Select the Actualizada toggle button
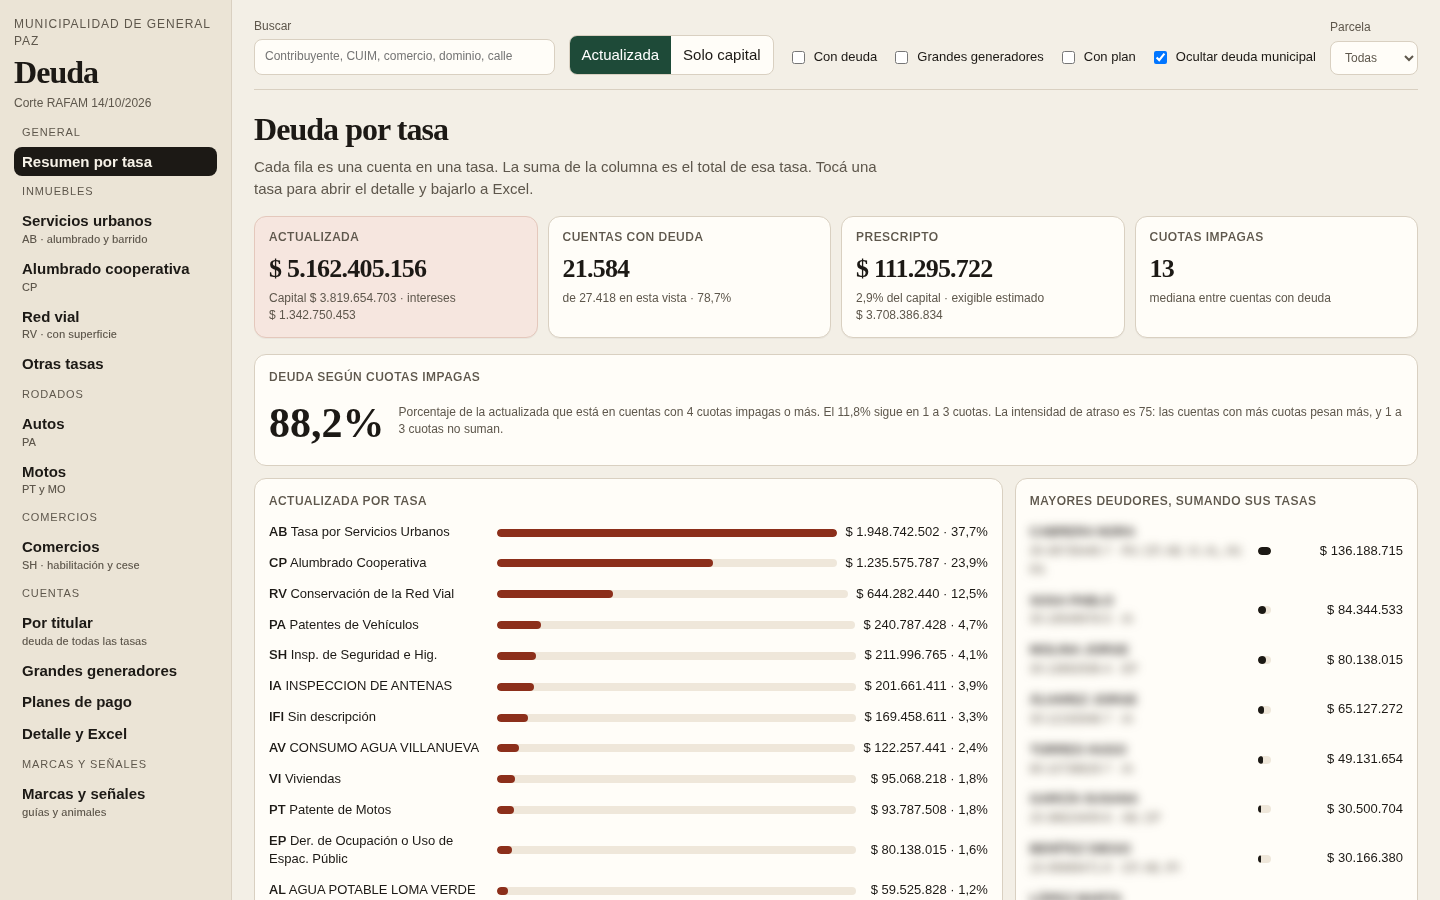The height and width of the screenshot is (900, 1440). coord(620,55)
